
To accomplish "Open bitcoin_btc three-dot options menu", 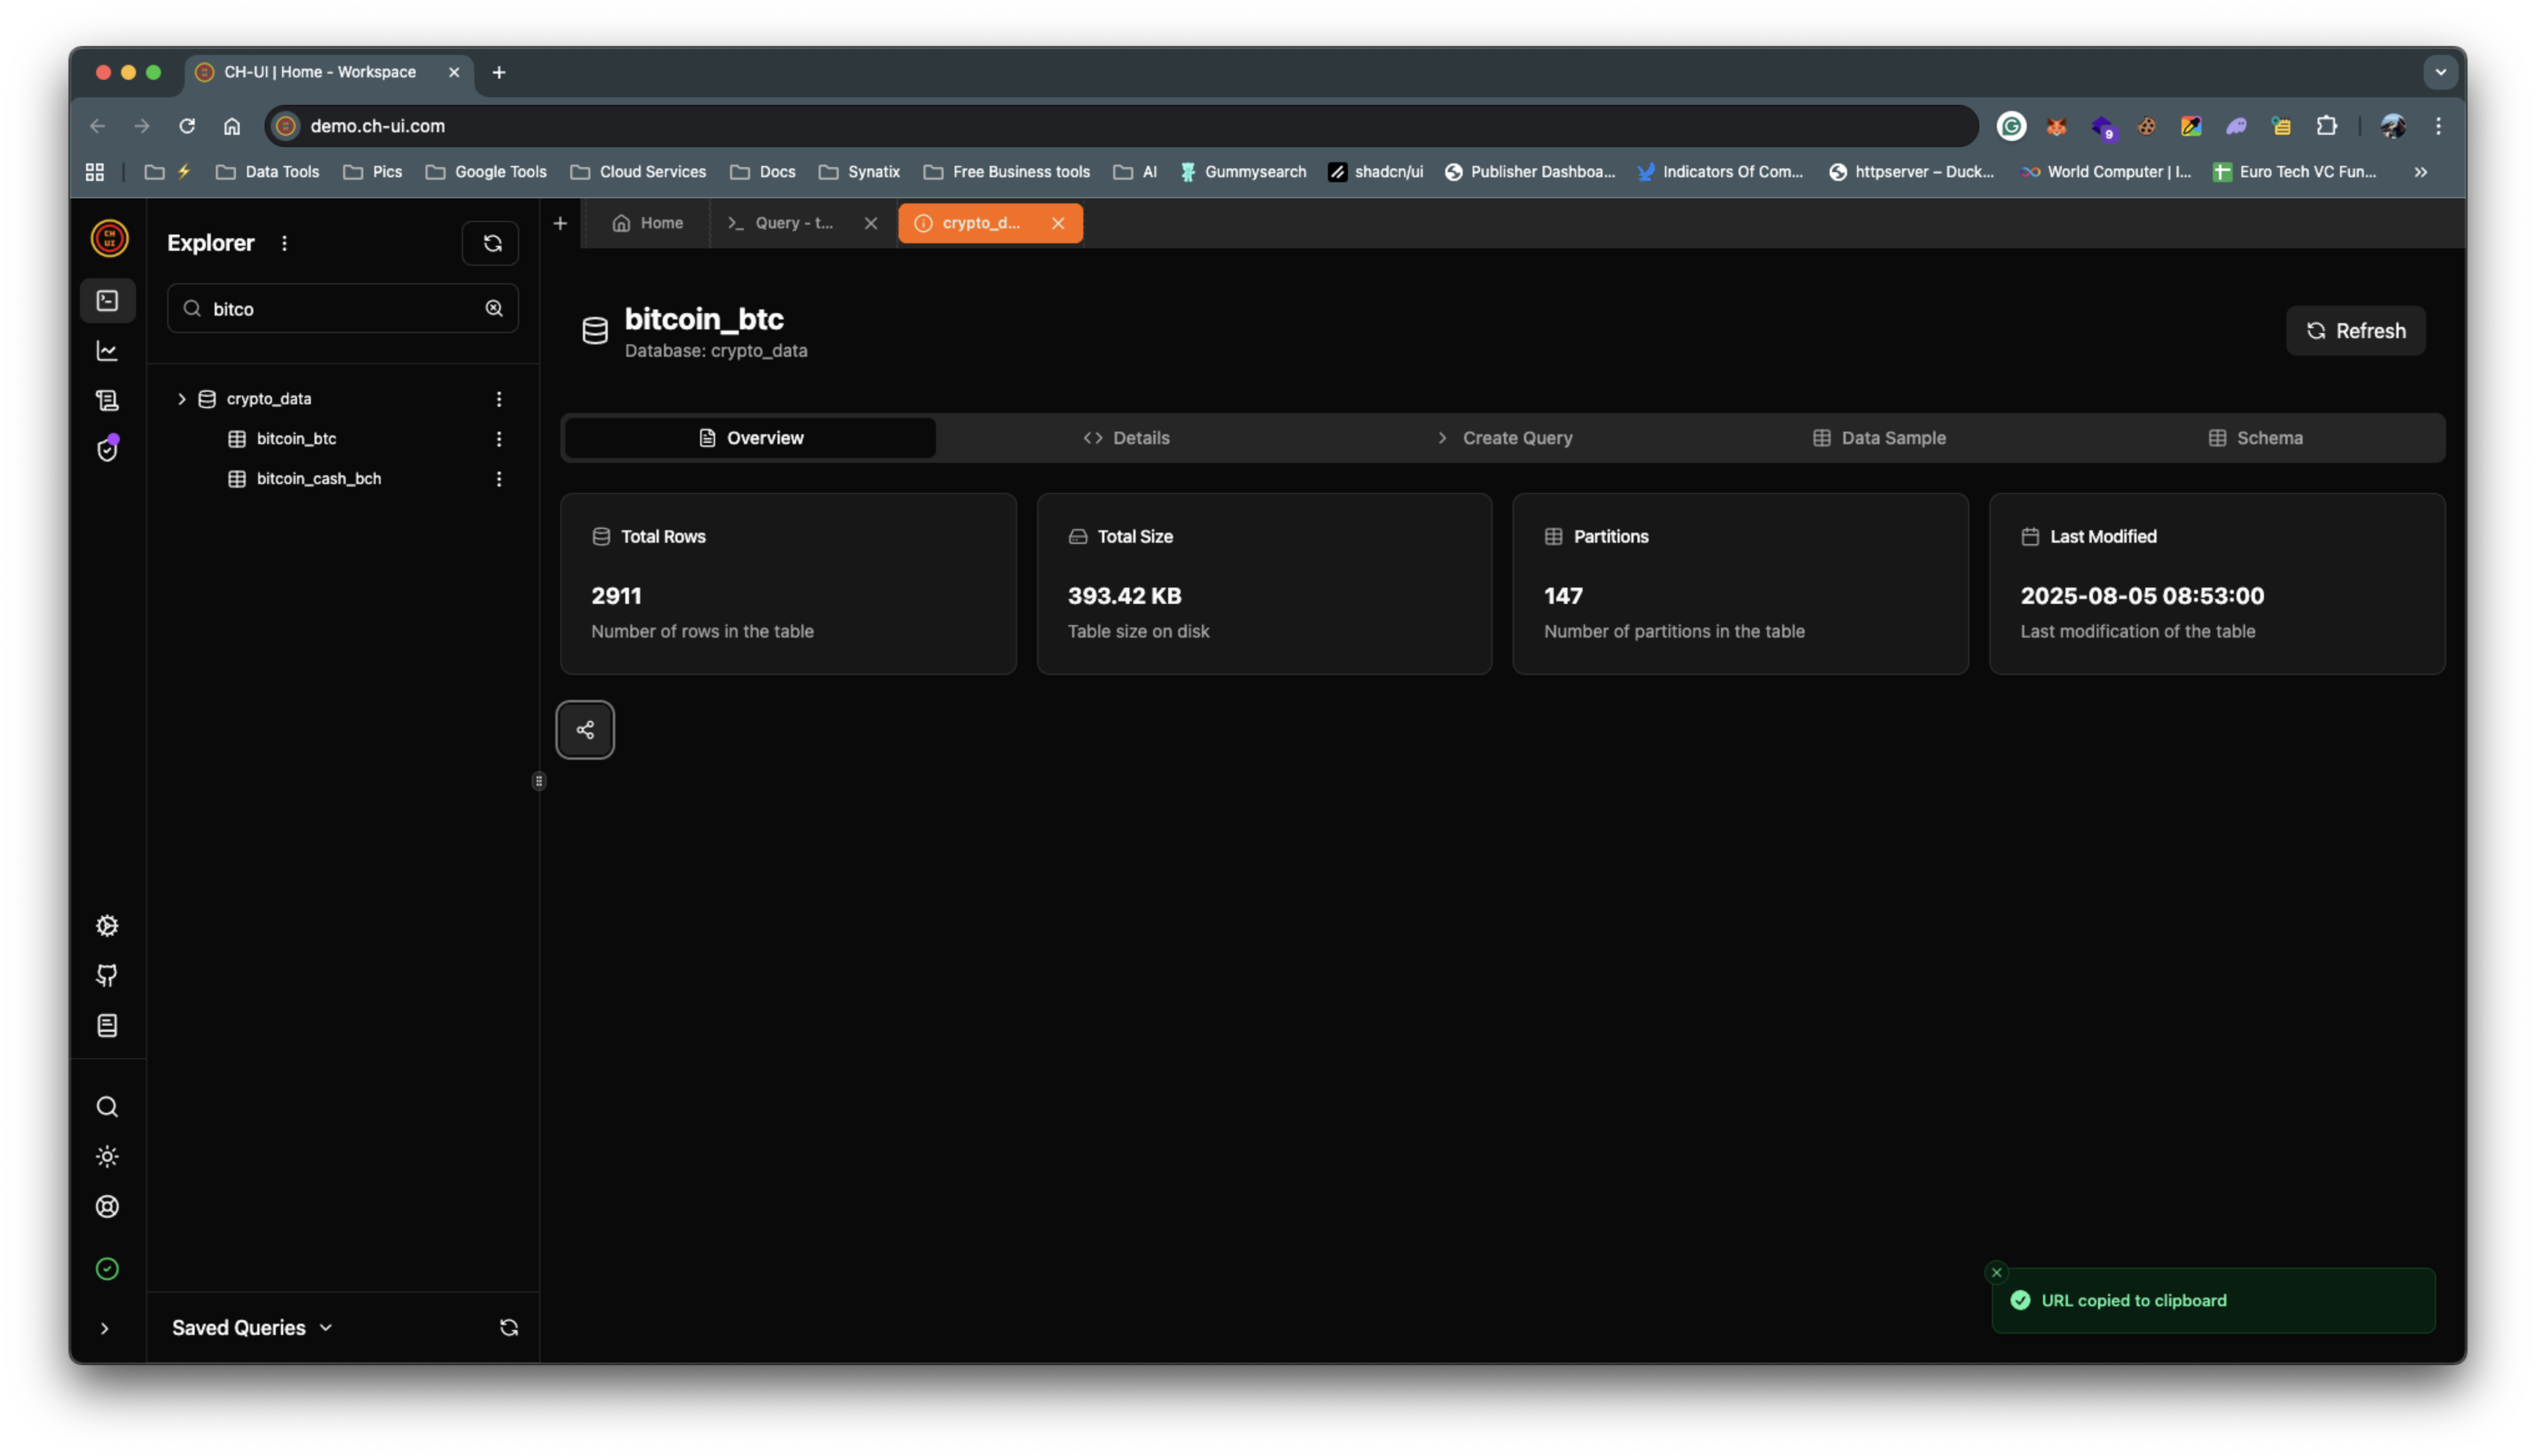I will (499, 439).
